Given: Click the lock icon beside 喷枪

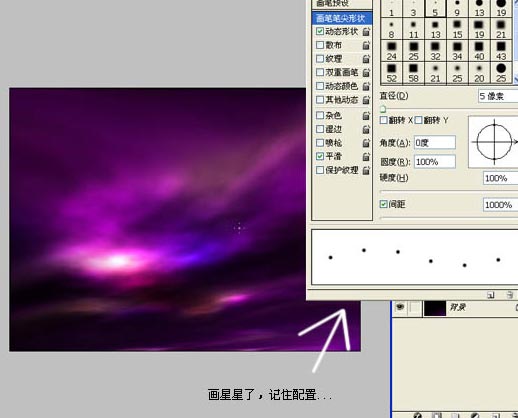Looking at the screenshot, I should [x=366, y=143].
